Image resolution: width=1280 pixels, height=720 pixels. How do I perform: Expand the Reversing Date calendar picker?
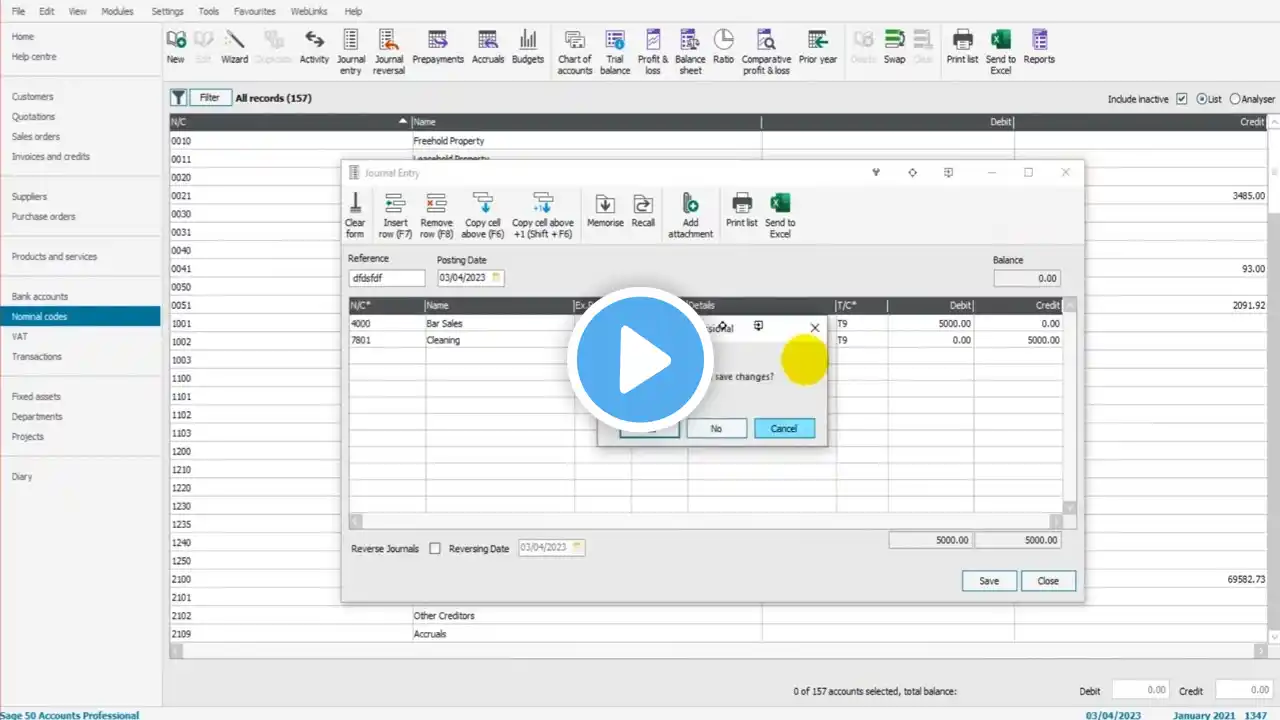point(577,547)
